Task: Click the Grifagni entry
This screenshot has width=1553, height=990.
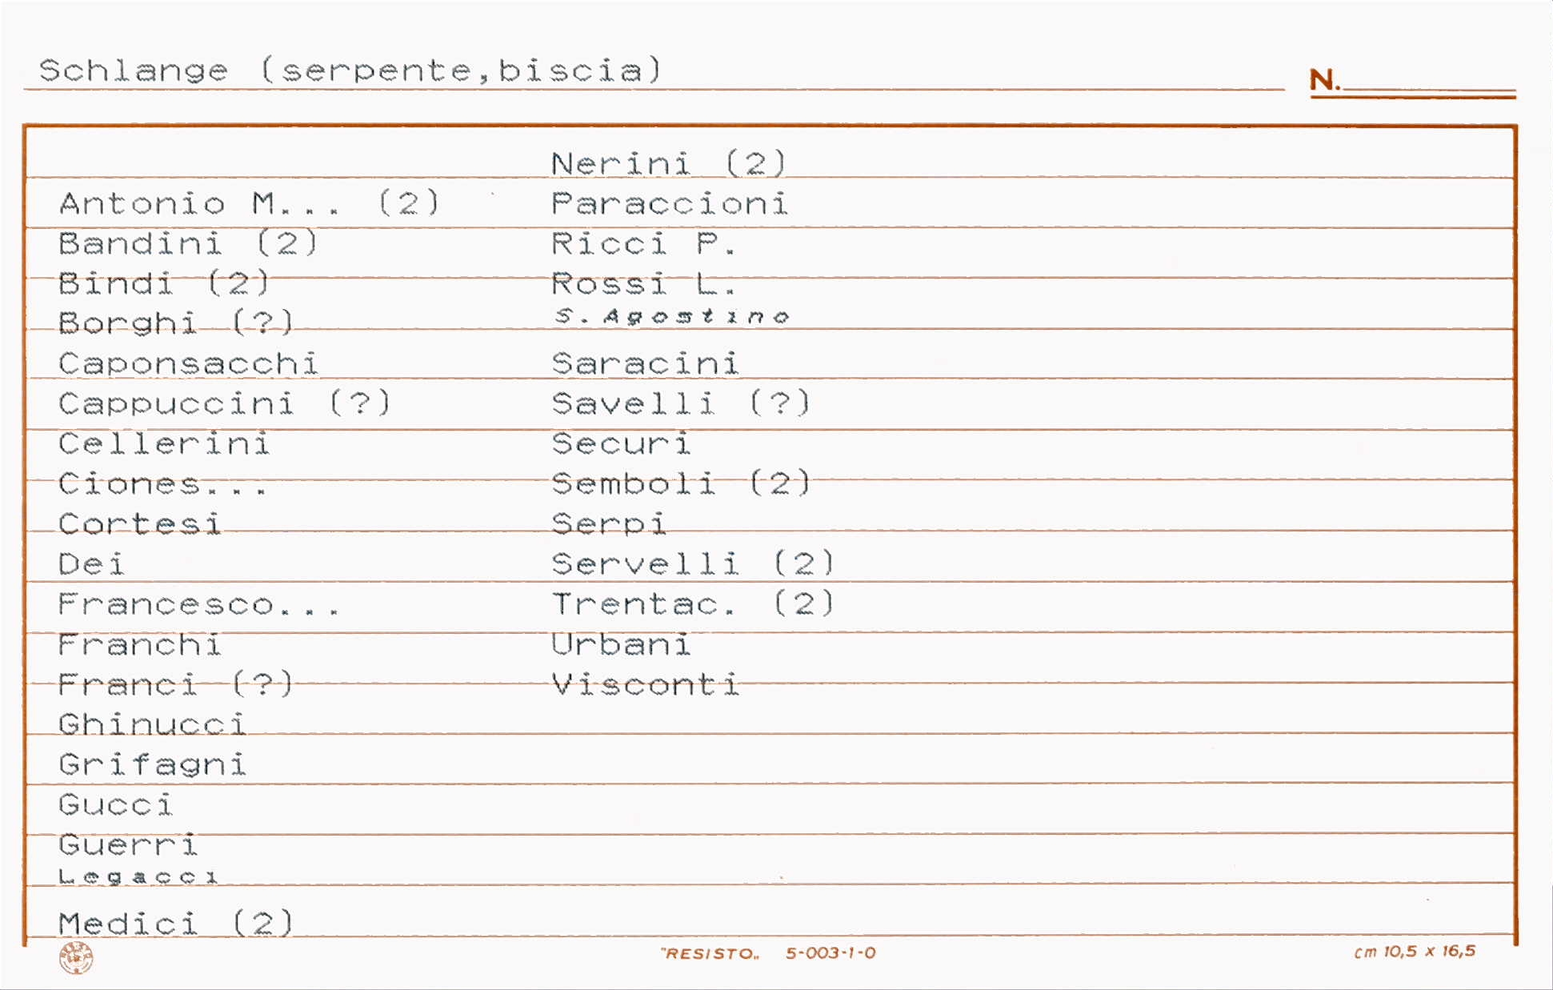Action: (x=152, y=764)
